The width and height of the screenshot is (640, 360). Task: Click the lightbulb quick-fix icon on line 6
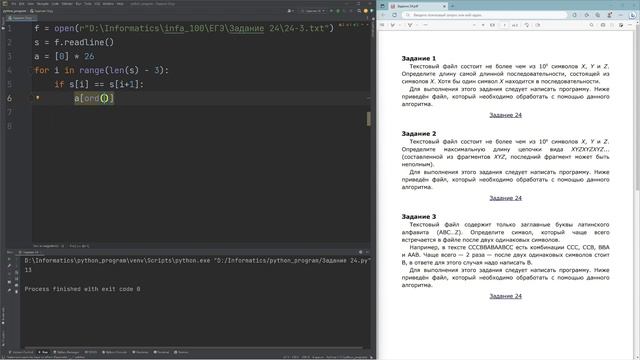38,98
